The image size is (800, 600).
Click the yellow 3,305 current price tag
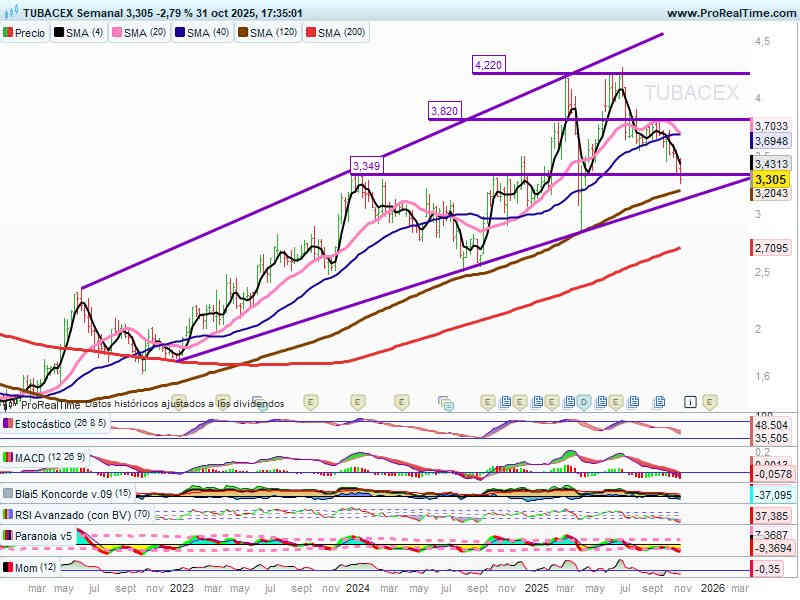(770, 179)
